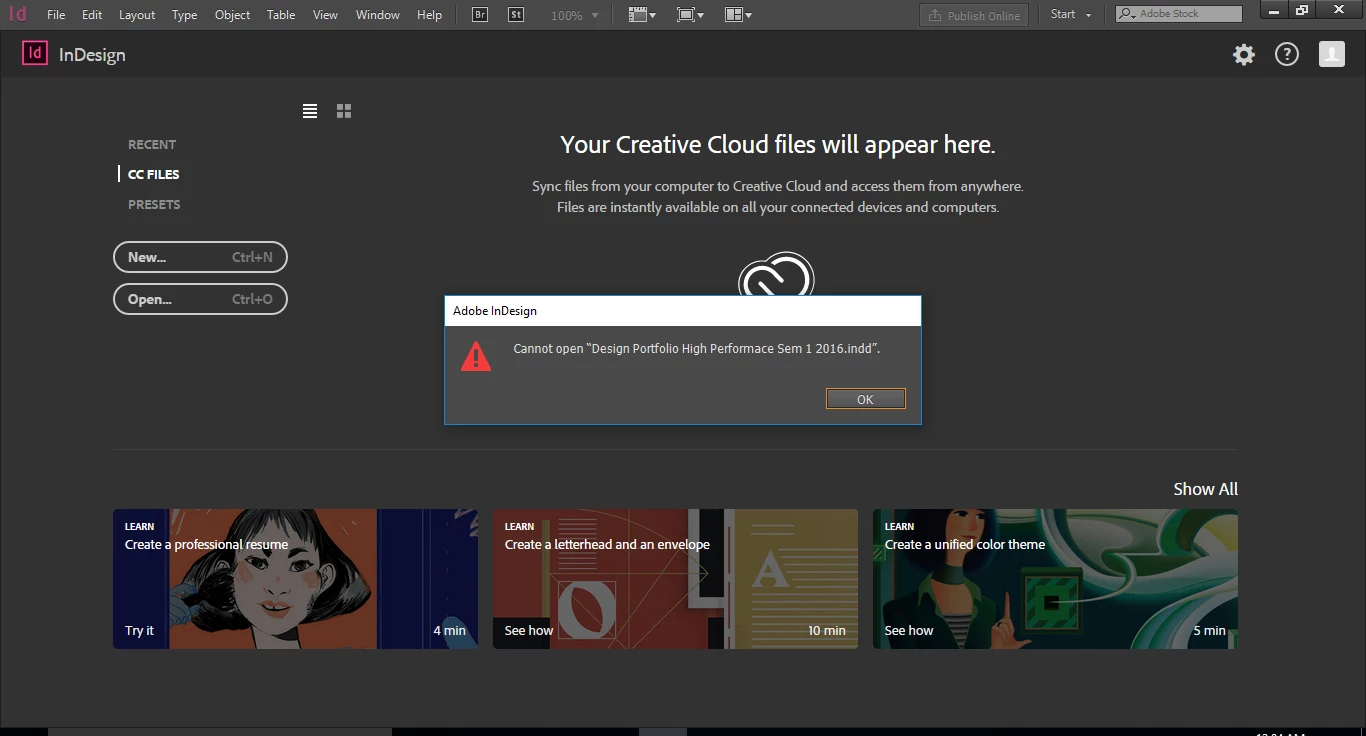Dismiss the error dialog with OK
Viewport: 1366px width, 736px height.
click(x=866, y=399)
